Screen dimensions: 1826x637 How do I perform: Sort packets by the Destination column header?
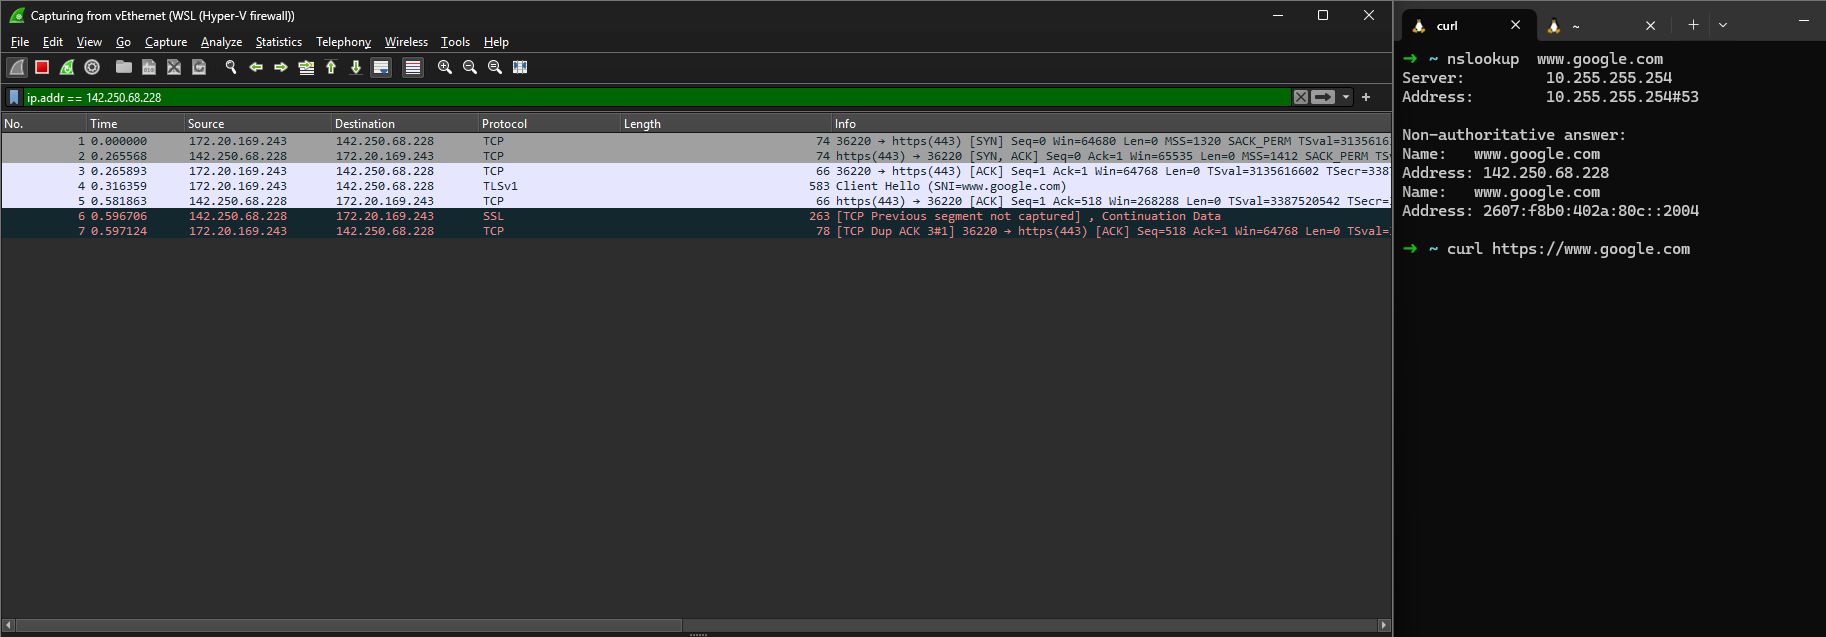pyautogui.click(x=405, y=124)
